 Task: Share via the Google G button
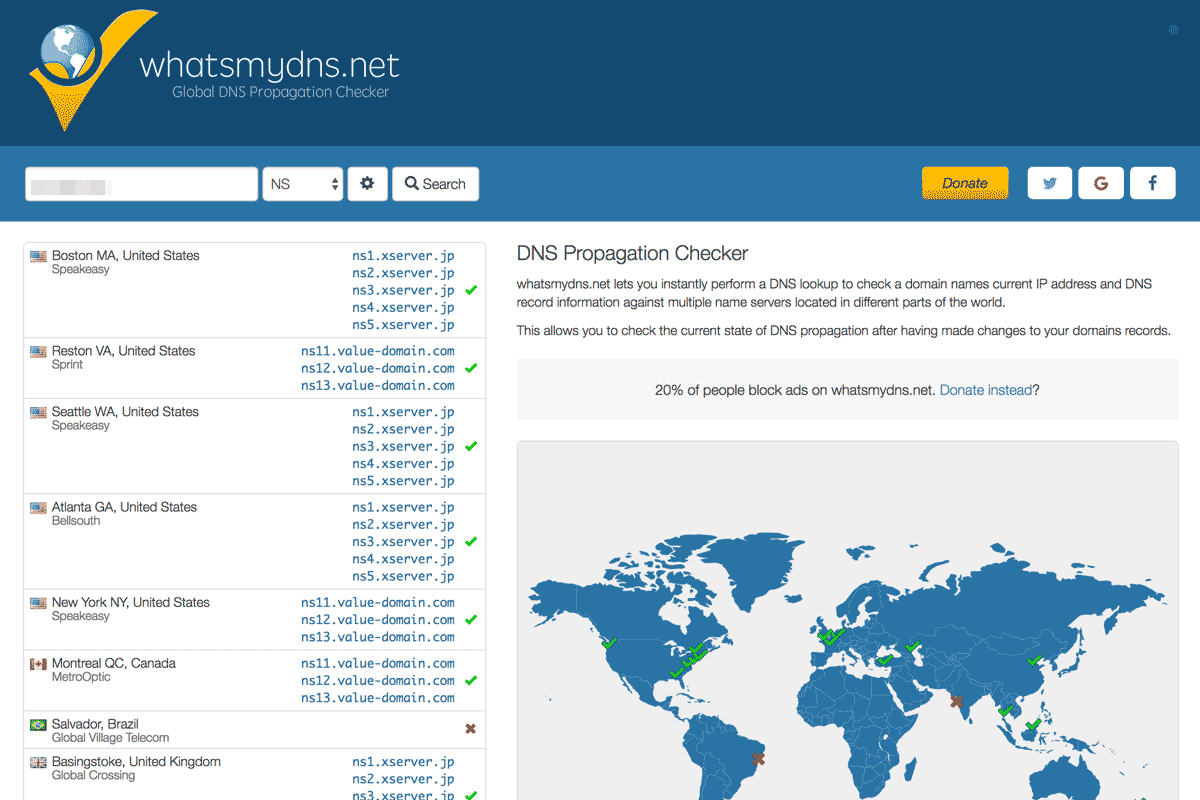(x=1101, y=183)
